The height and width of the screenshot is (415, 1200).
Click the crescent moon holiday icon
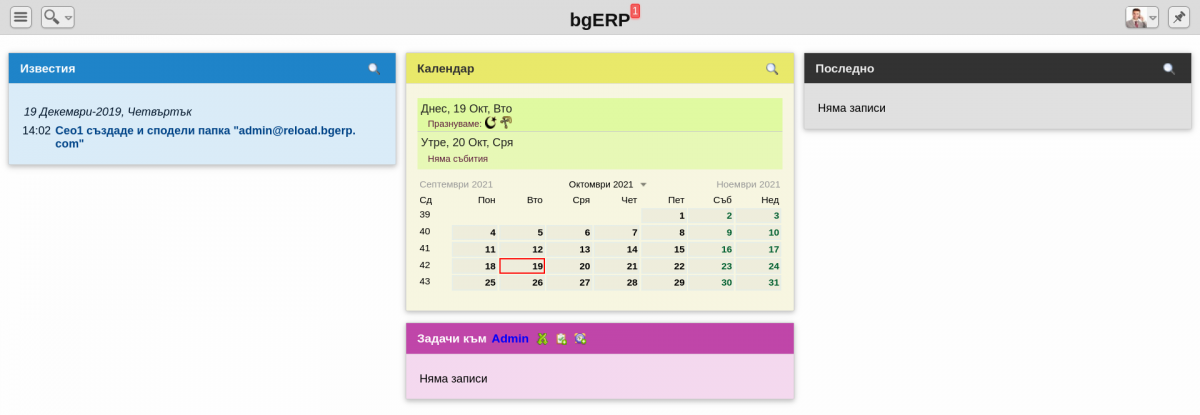[490, 123]
